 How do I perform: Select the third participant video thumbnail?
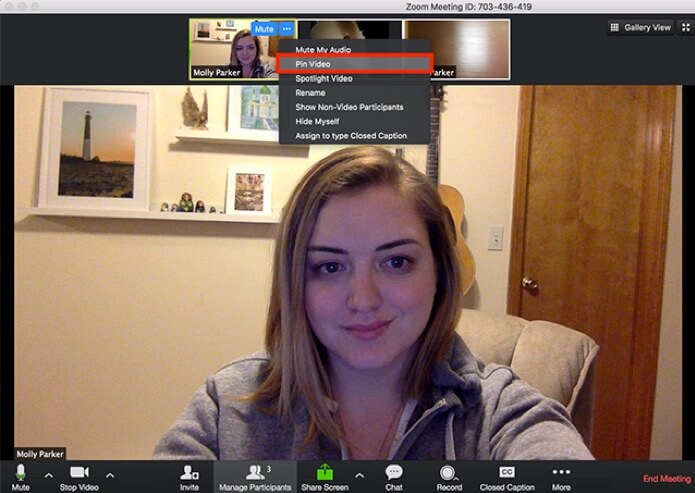coord(470,48)
